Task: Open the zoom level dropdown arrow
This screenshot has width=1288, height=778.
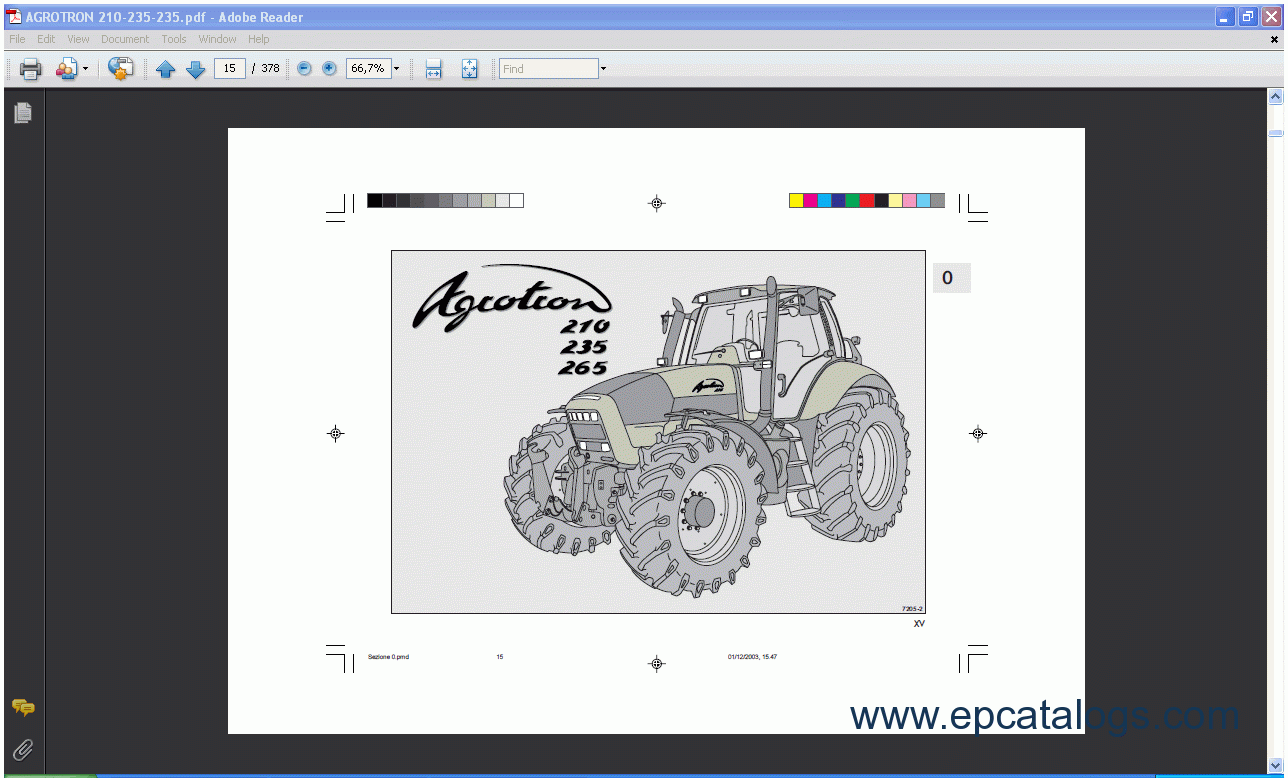Action: pyautogui.click(x=396, y=69)
